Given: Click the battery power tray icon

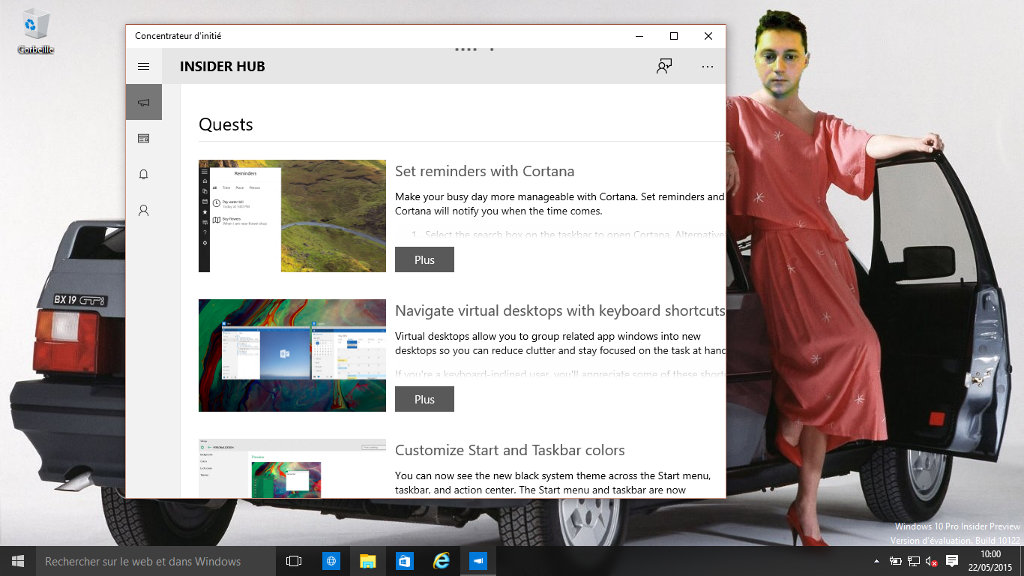Looking at the screenshot, I should (895, 561).
